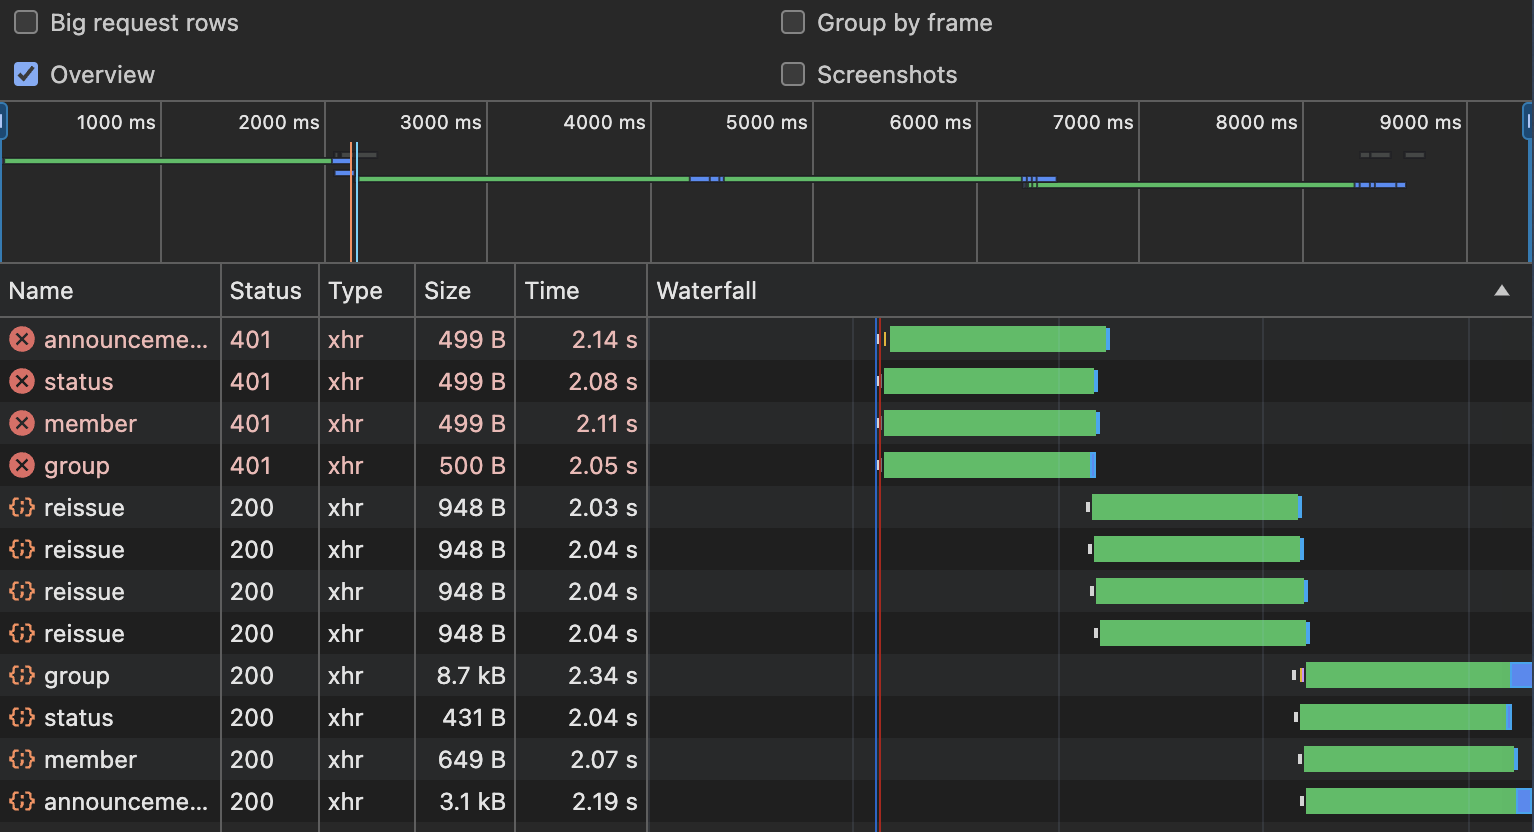Screen dimensions: 1534x832
Task: Click the error icon for the 401 group request
Action: tap(22, 466)
